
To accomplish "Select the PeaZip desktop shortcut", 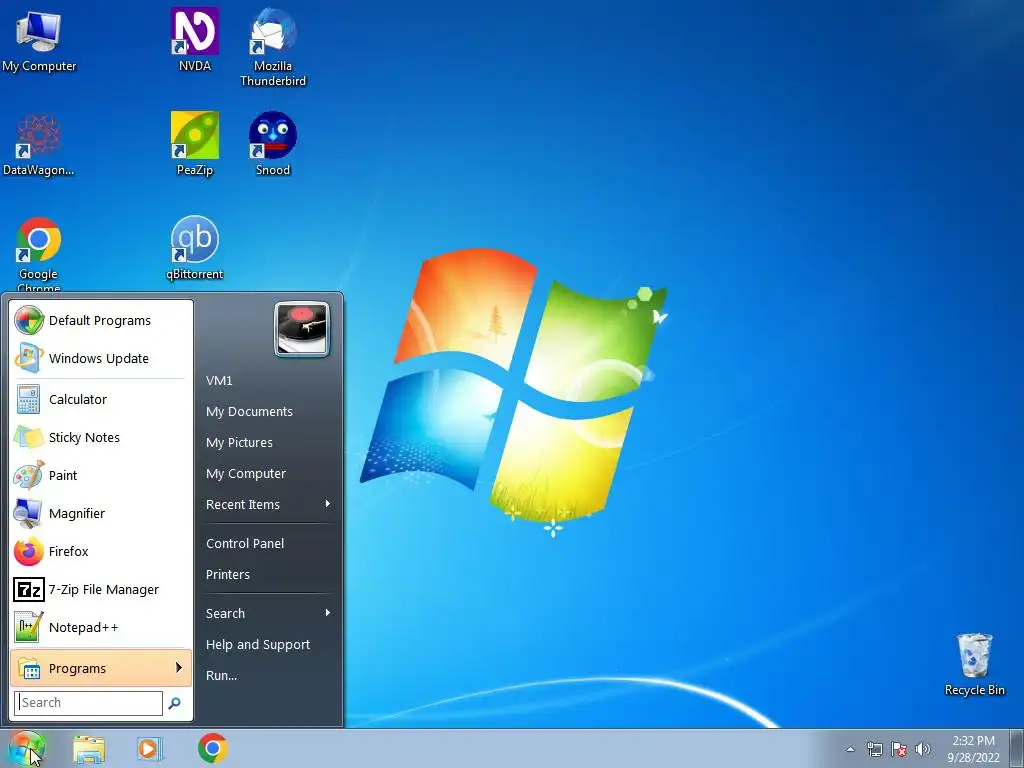I will (x=195, y=144).
